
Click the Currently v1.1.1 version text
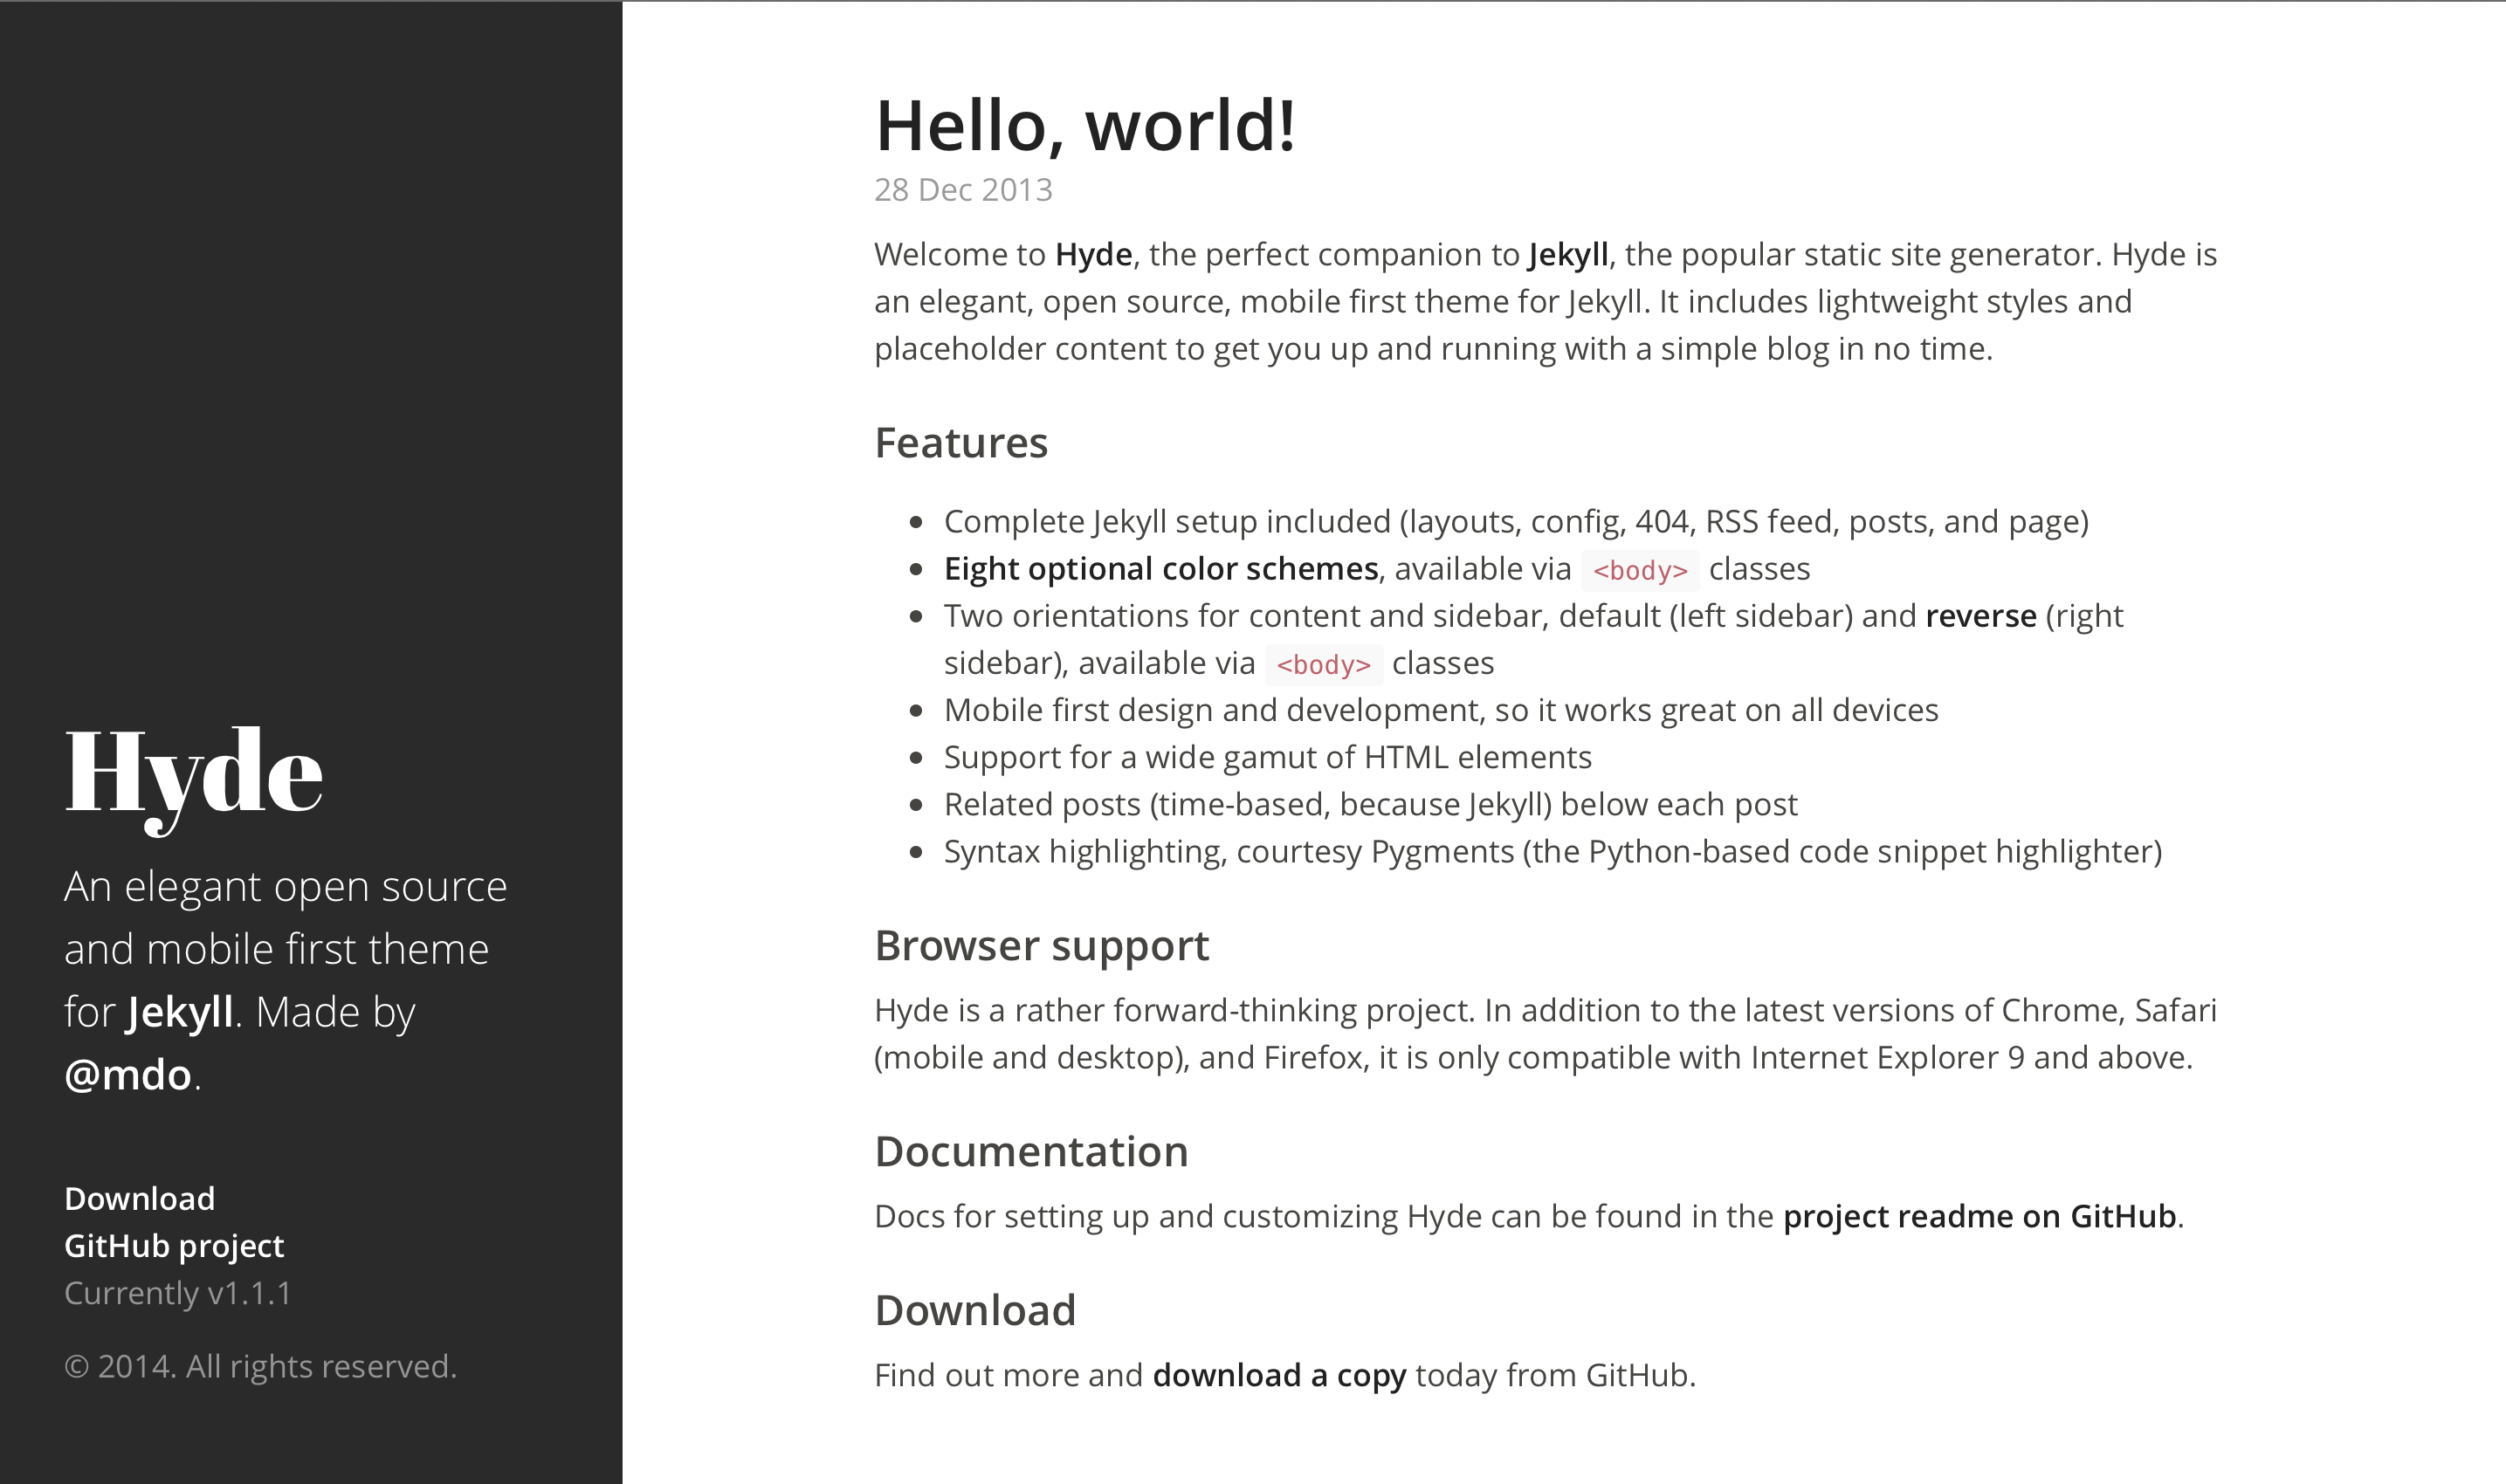(178, 1293)
